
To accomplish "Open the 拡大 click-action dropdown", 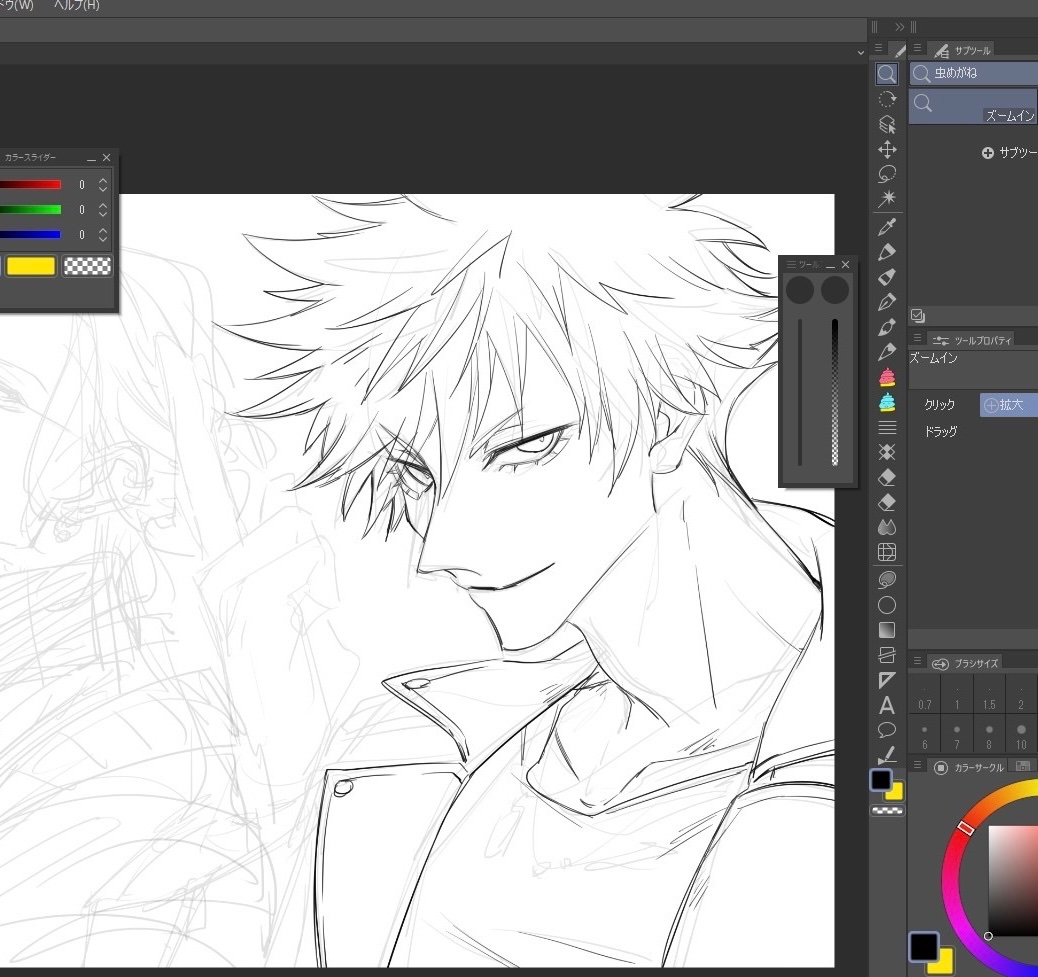I will click(x=1009, y=404).
